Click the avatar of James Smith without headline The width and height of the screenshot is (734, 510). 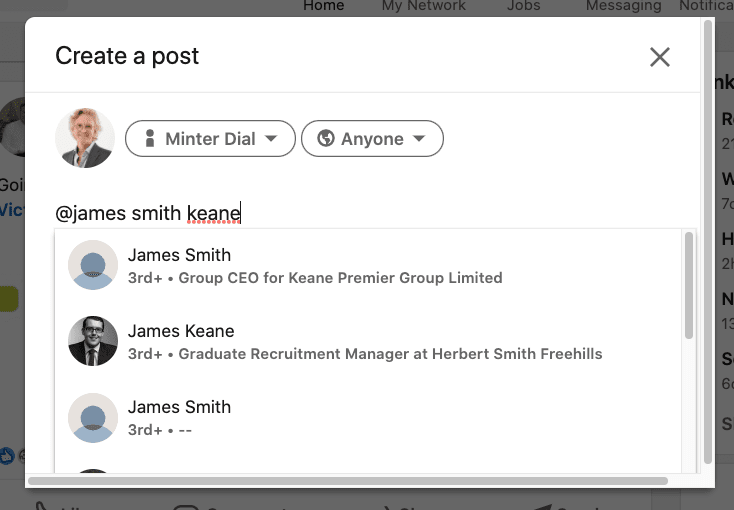click(x=93, y=417)
